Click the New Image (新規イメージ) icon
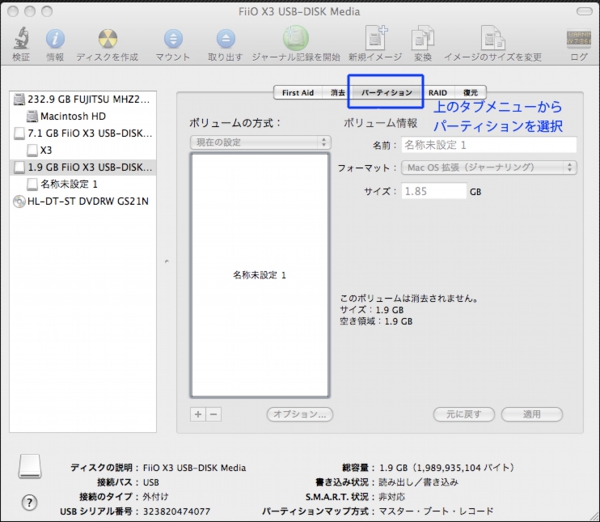Screen dimensions: 600x522 point(375,39)
